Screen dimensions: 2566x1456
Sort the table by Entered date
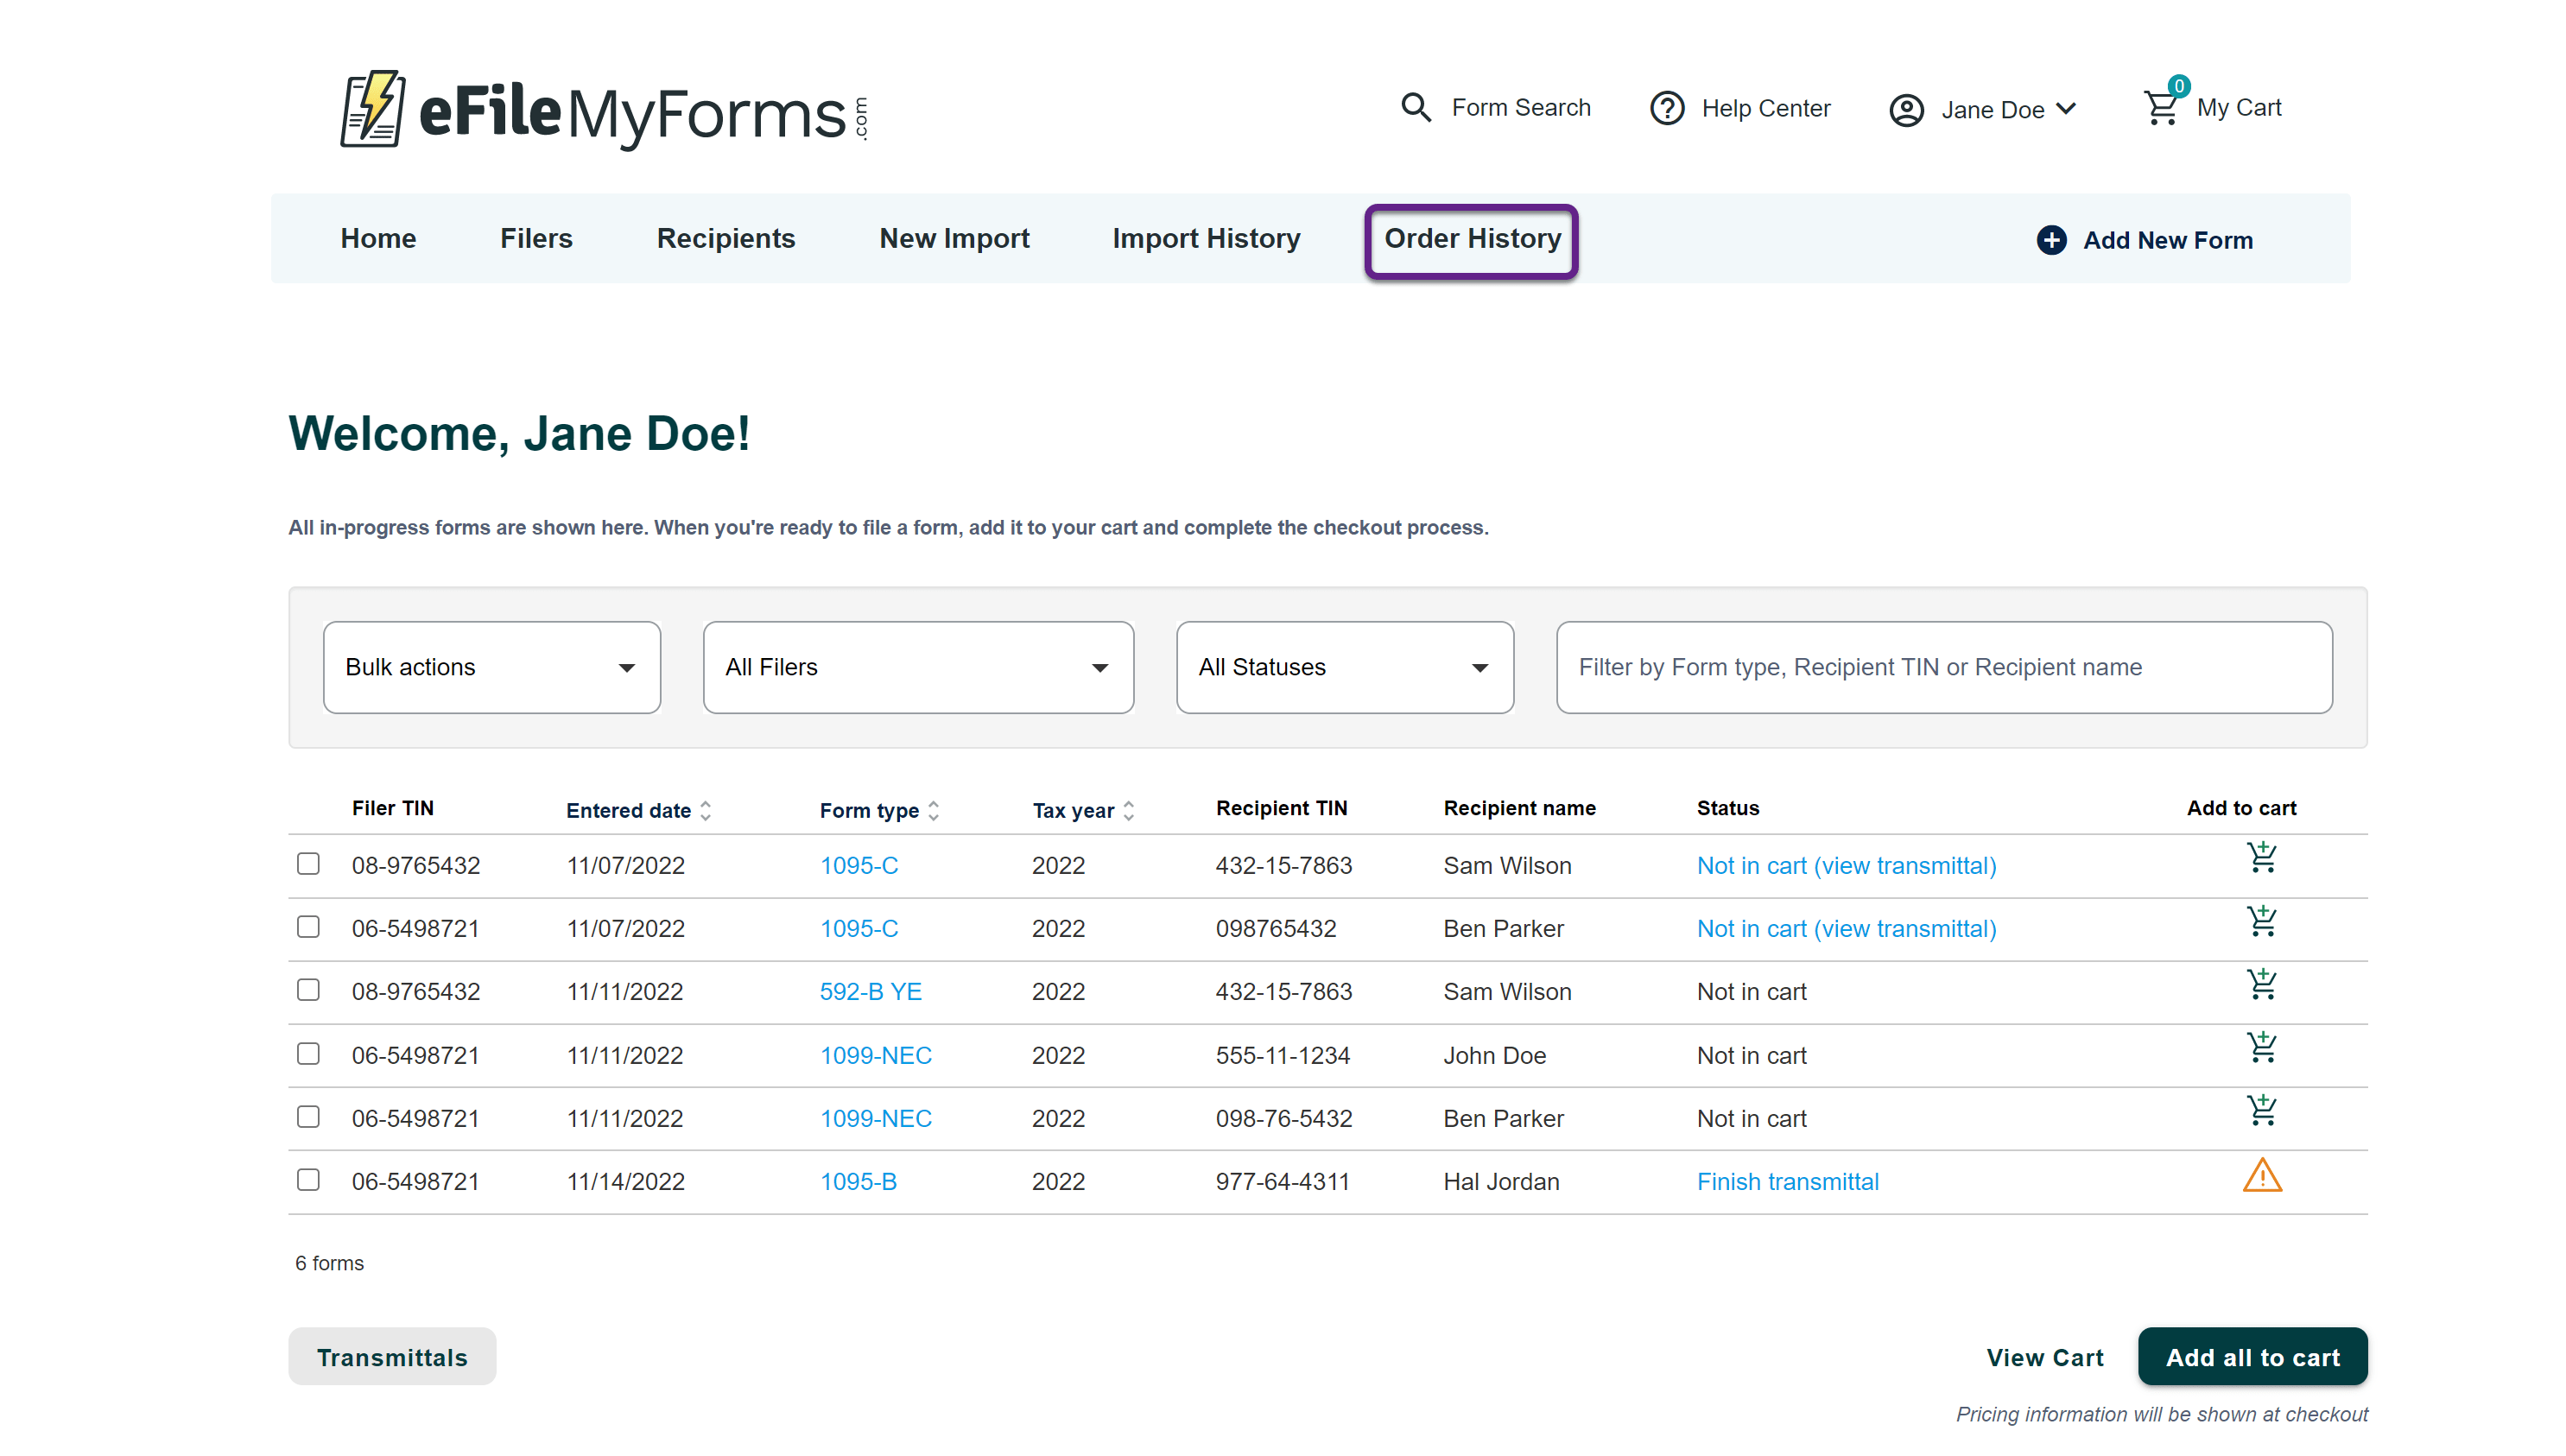(638, 811)
